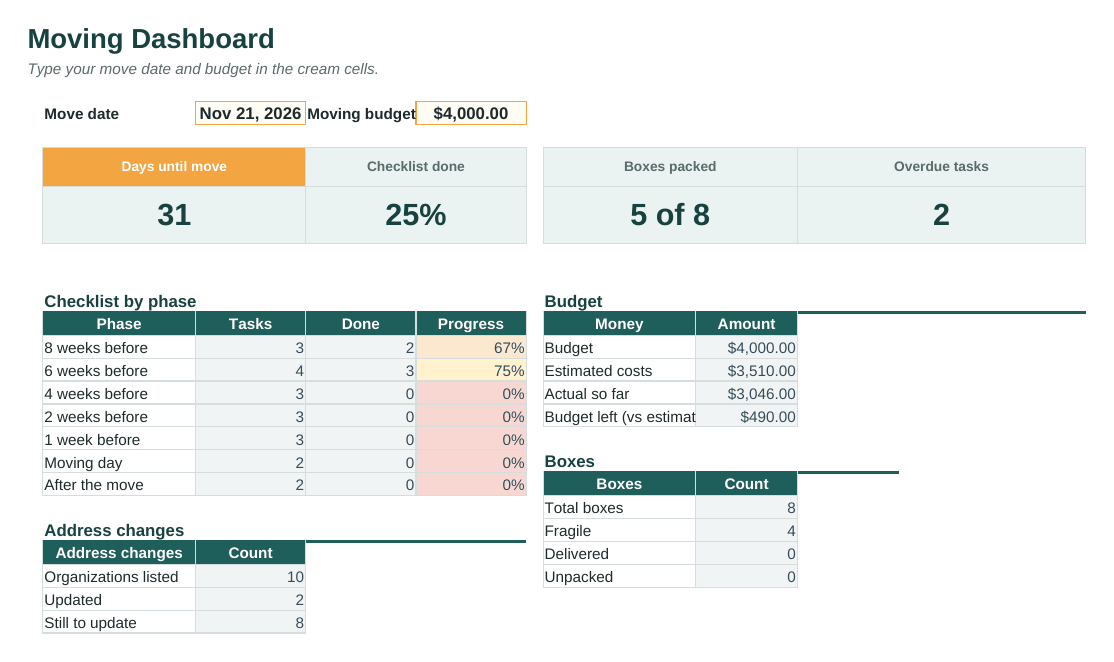
Task: Select the $3,046.00 actual value
Action: (746, 394)
